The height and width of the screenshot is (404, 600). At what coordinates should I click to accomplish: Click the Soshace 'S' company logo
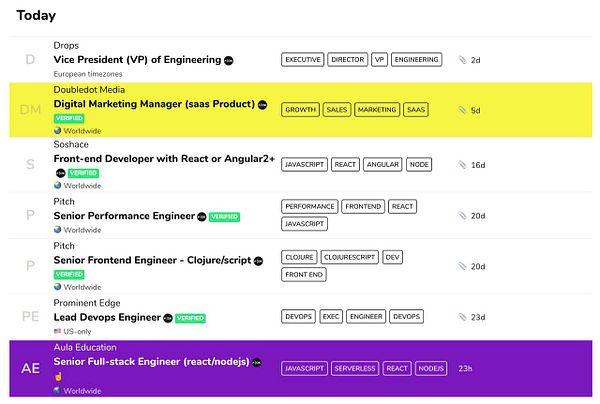click(30, 163)
